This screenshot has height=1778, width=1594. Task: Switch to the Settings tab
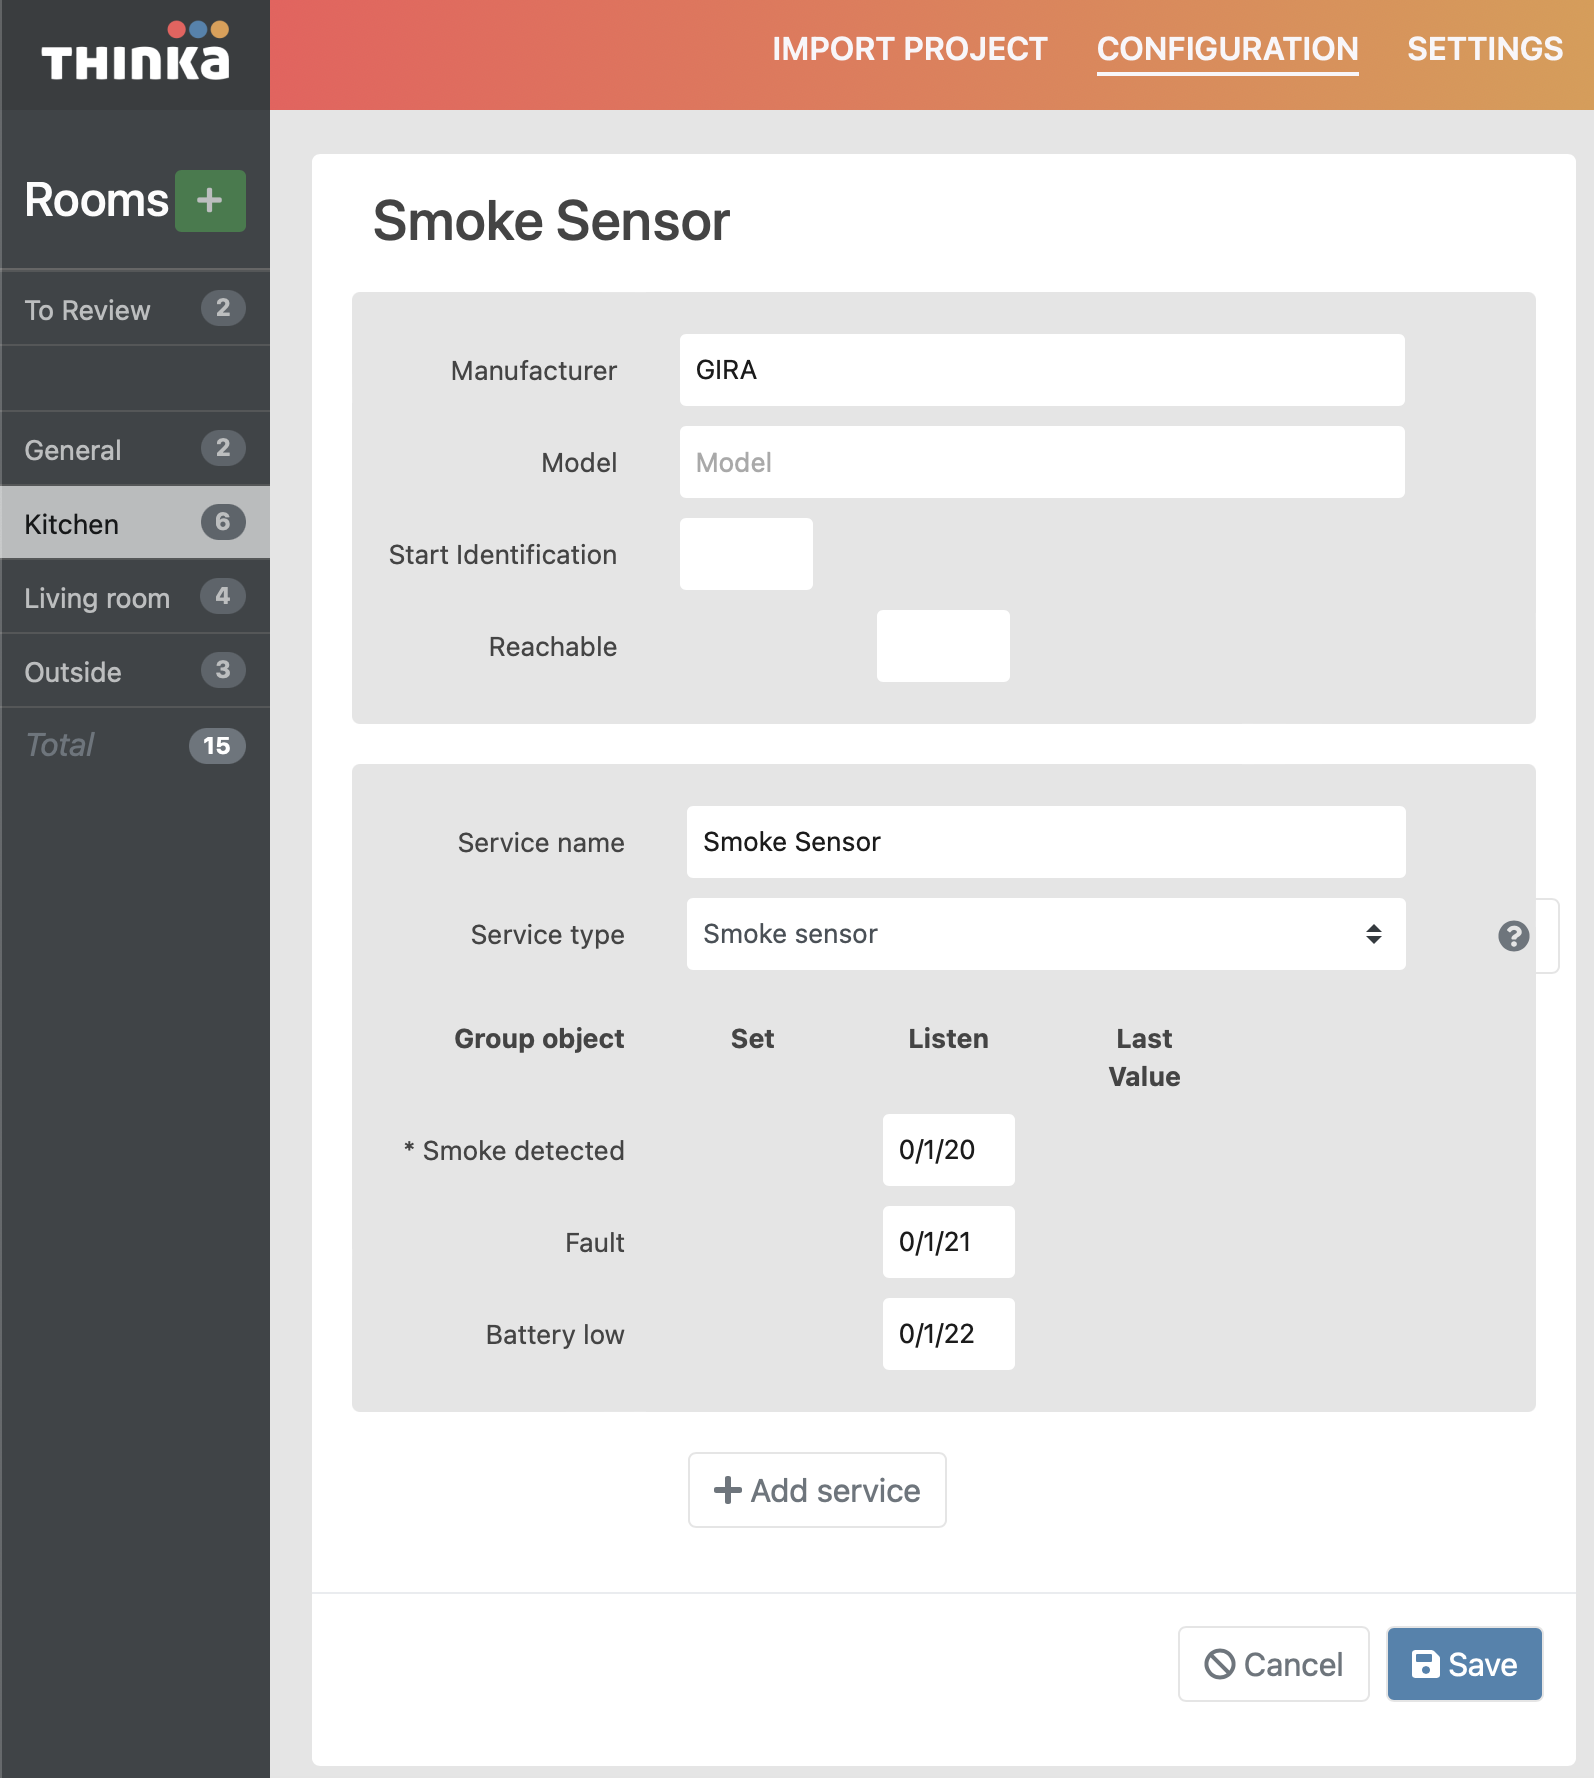[x=1484, y=49]
